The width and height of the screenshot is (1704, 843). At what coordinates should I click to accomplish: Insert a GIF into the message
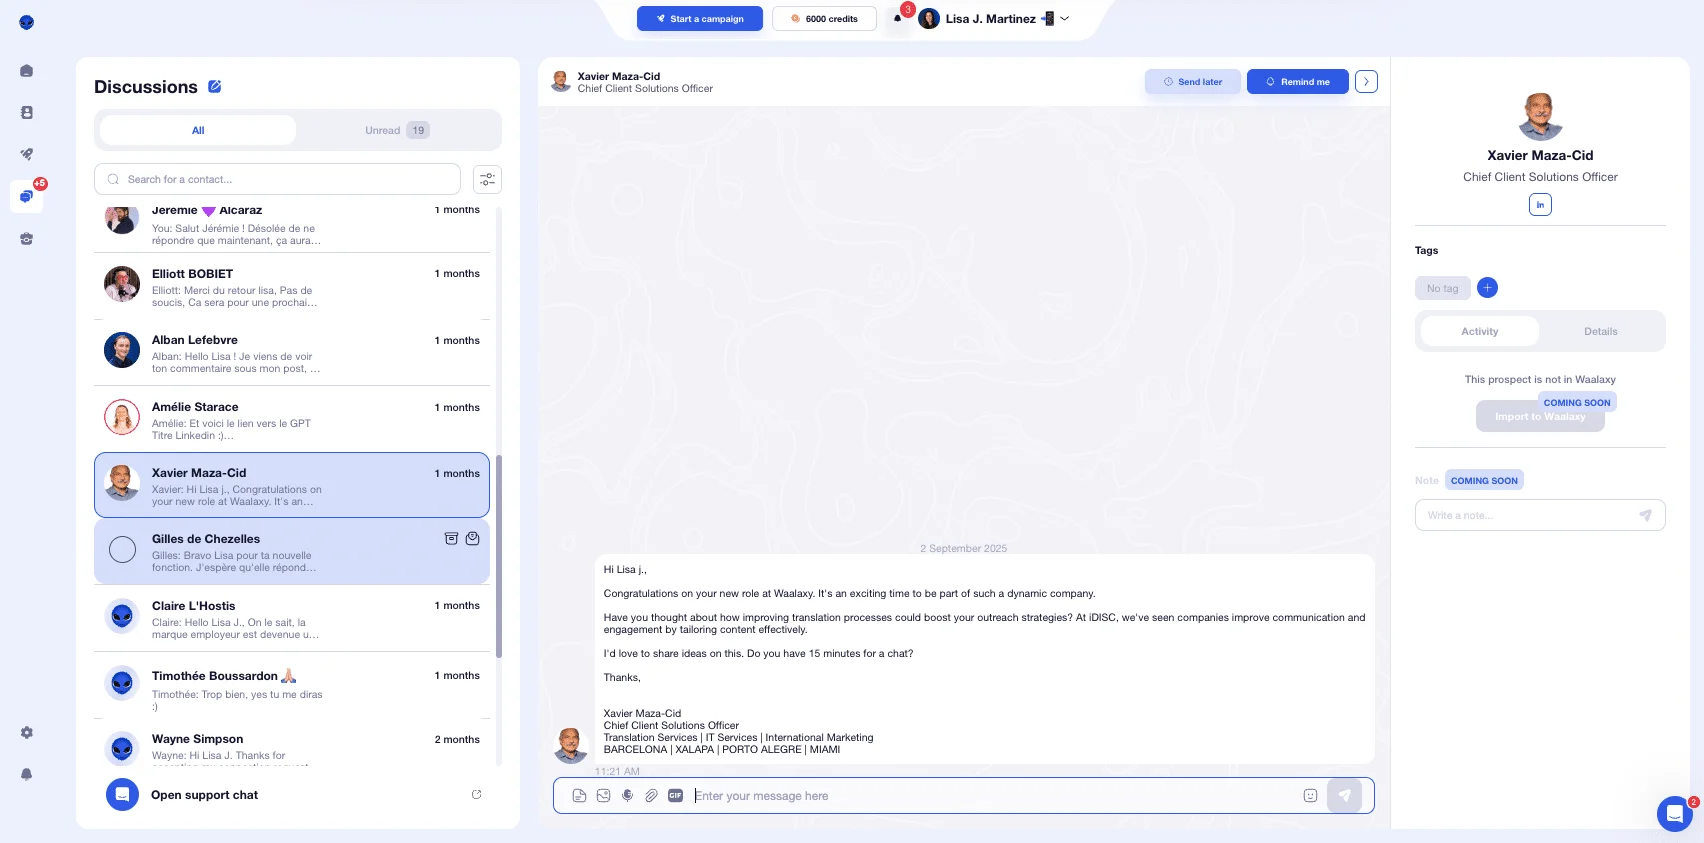tap(675, 796)
